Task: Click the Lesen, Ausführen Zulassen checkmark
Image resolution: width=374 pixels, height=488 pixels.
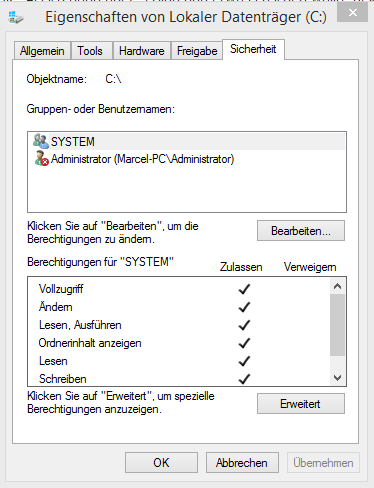Action: point(244,325)
